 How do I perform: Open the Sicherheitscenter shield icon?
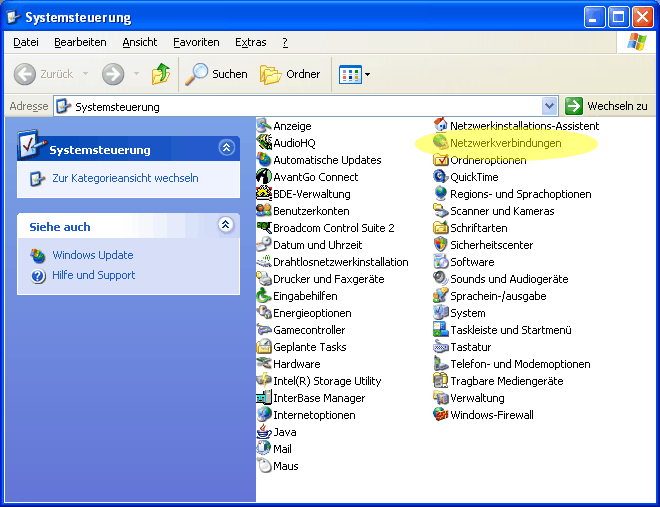tap(441, 244)
